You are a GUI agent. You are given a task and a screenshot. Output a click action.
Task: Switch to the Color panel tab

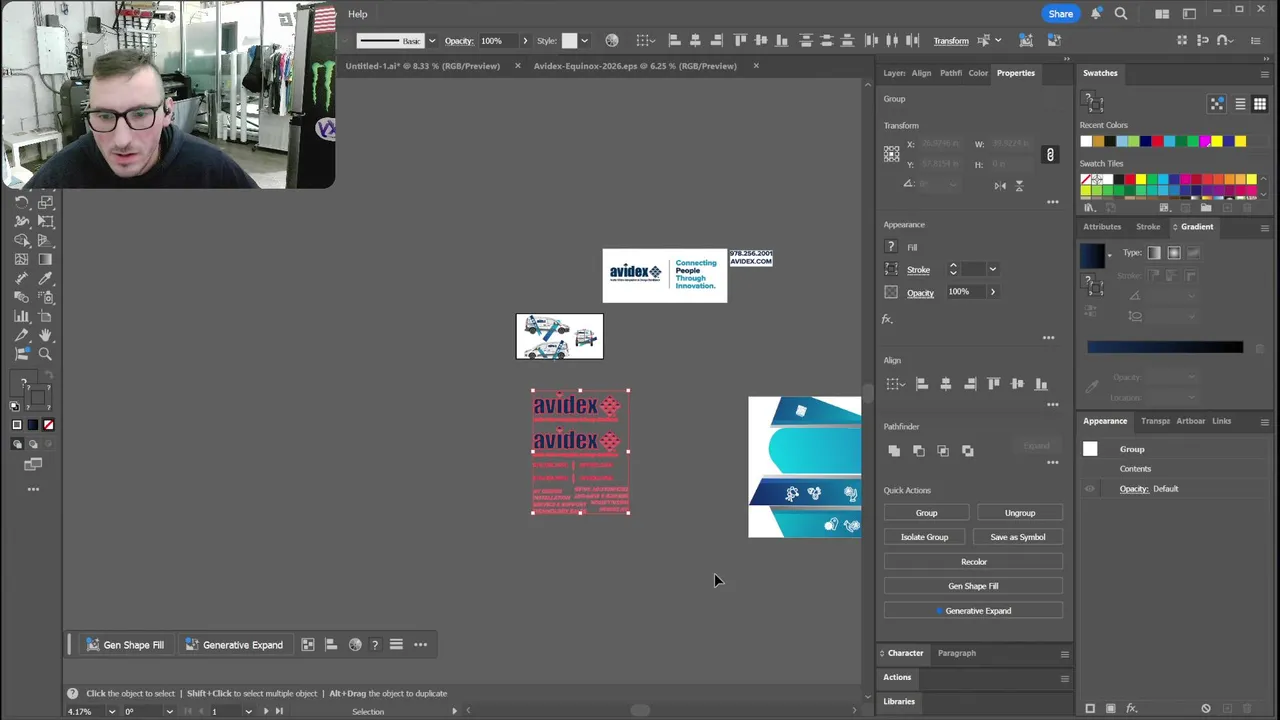tap(978, 73)
